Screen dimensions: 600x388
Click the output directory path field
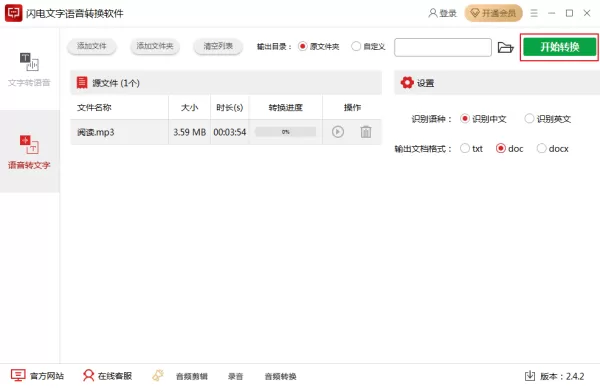pyautogui.click(x=443, y=47)
